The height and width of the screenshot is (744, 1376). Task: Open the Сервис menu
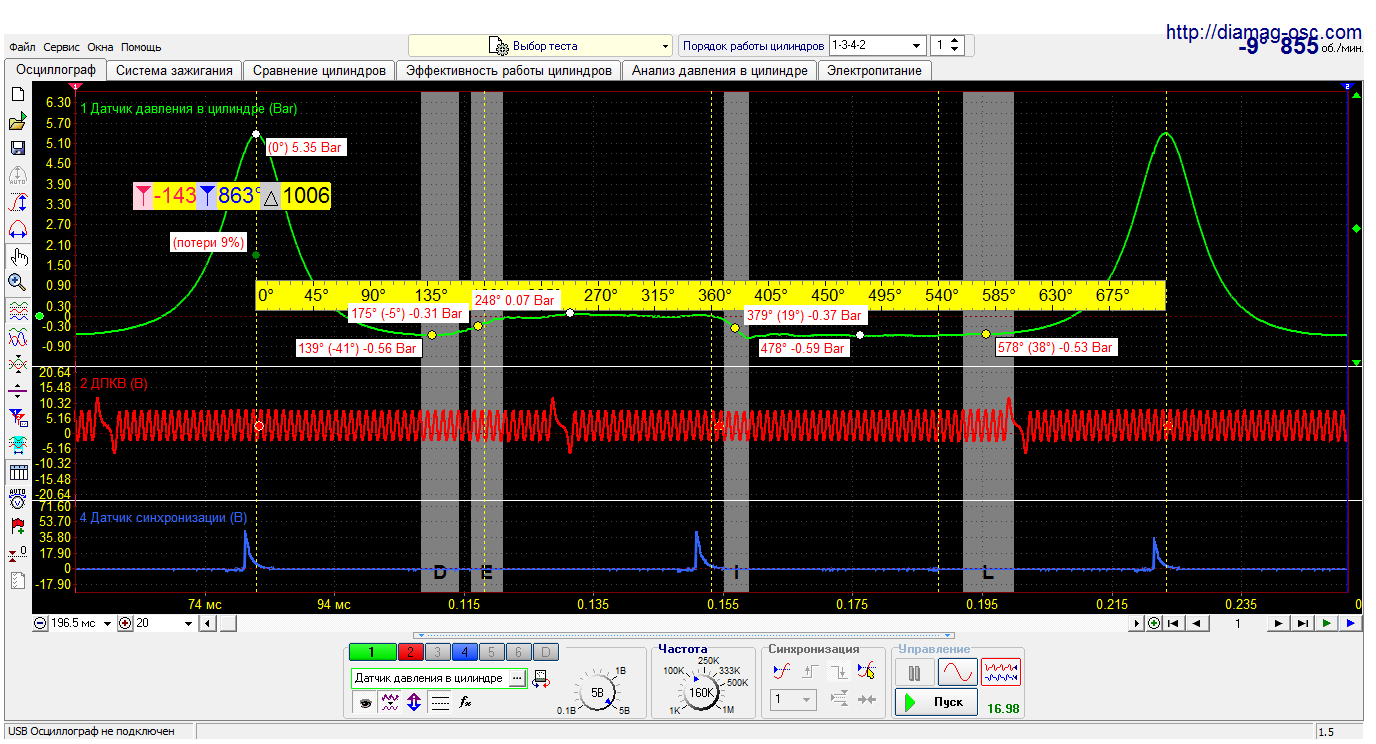(62, 47)
